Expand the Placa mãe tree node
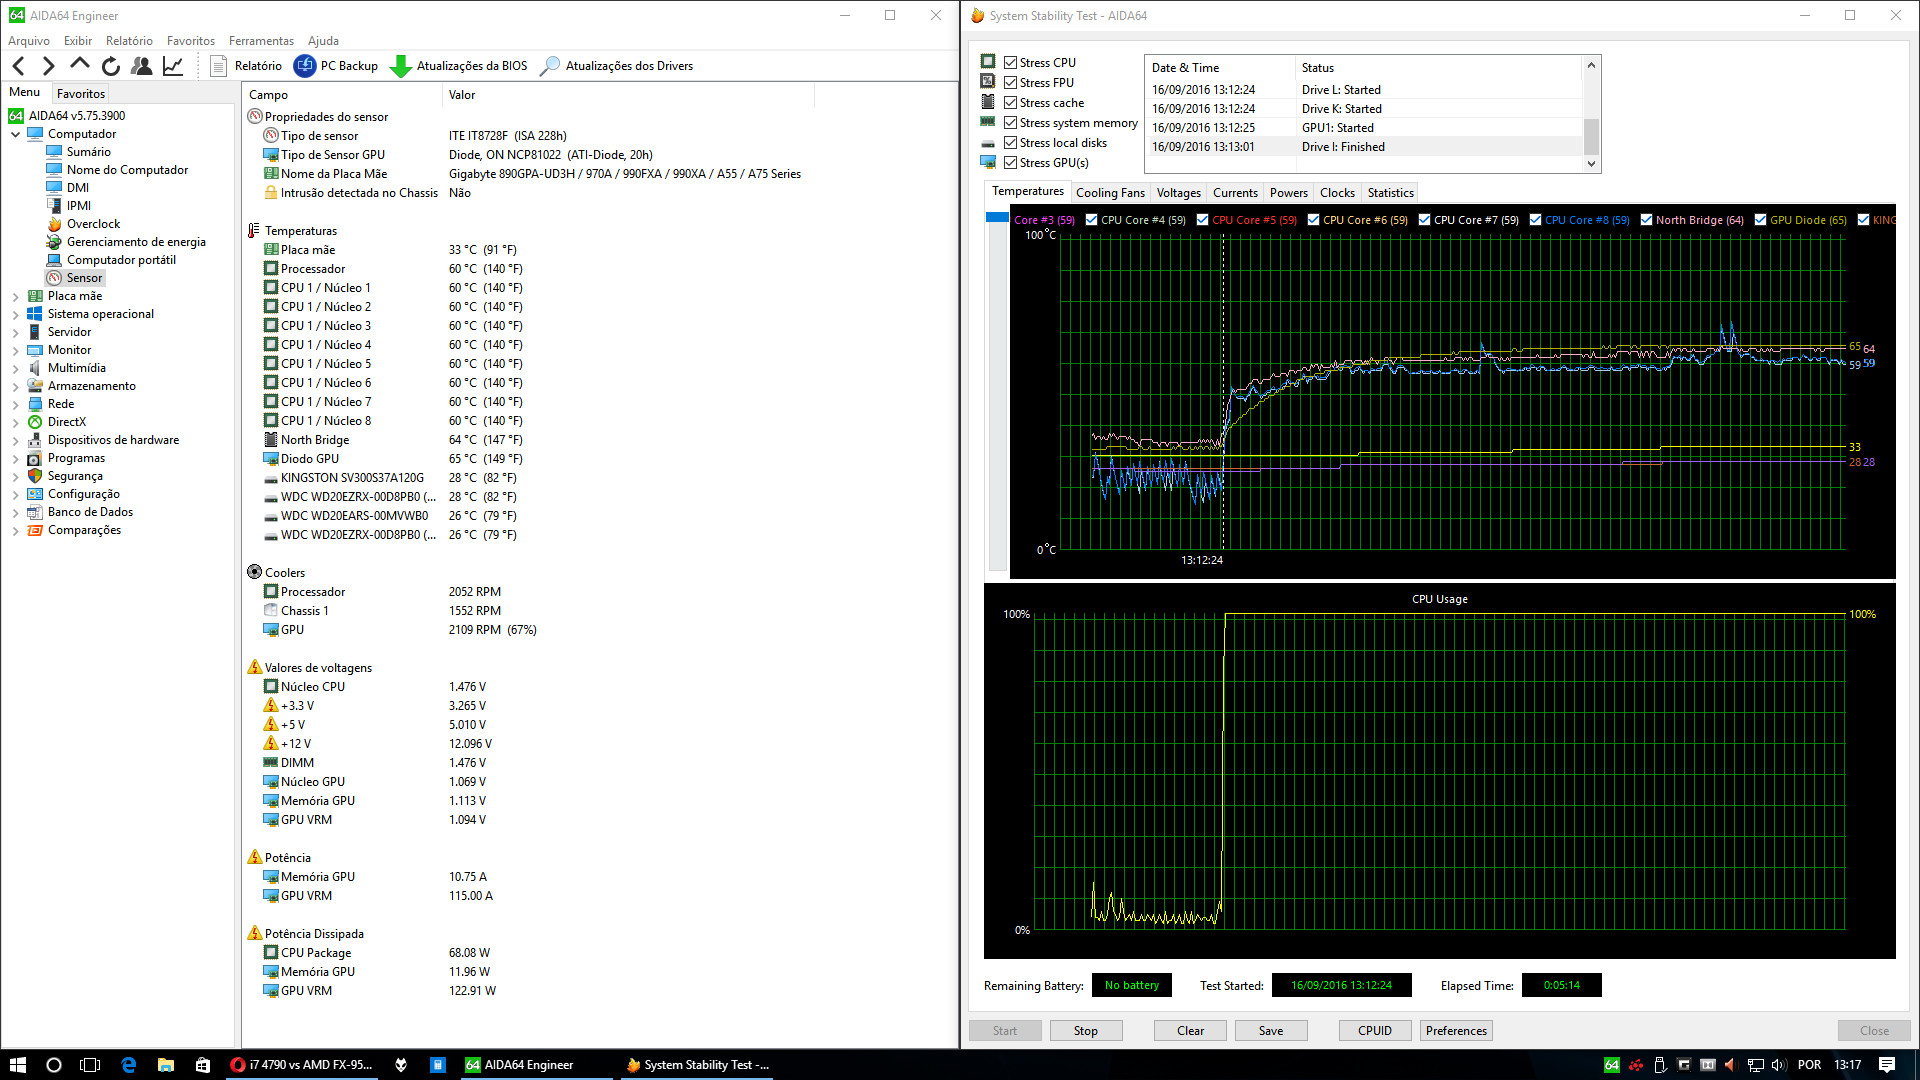1920x1080 pixels. click(x=16, y=296)
